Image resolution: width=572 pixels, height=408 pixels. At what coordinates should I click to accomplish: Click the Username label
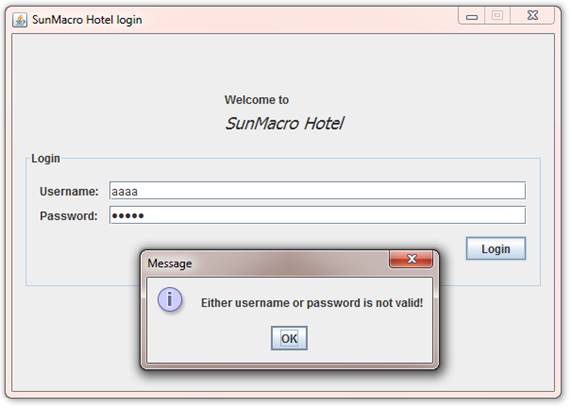(x=69, y=192)
